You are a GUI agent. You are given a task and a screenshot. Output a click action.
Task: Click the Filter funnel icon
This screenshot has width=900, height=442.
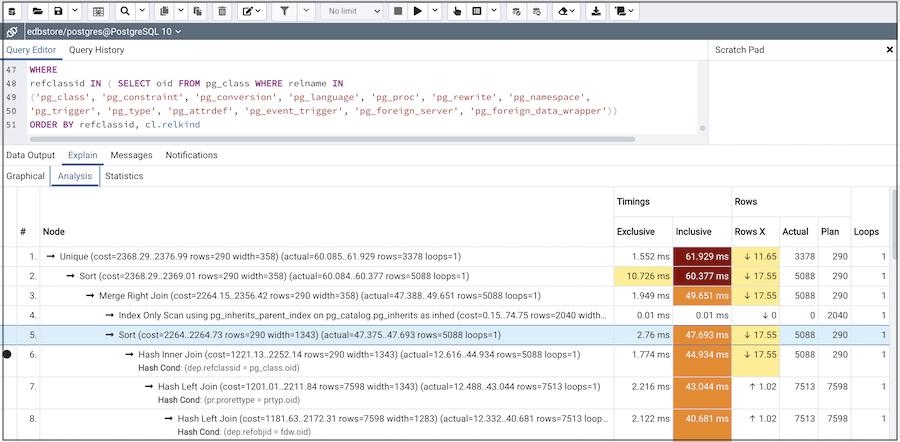(x=284, y=11)
